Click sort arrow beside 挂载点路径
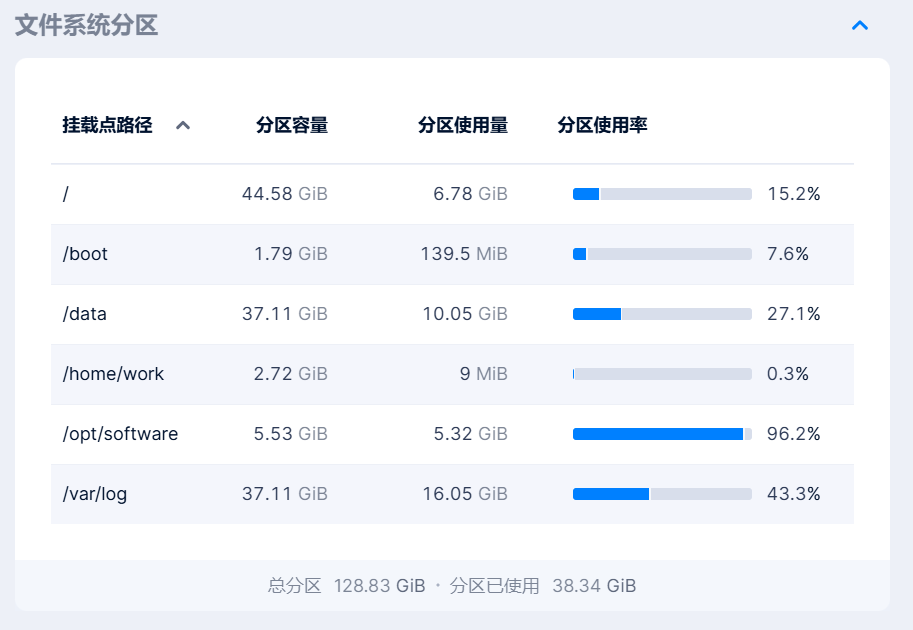The image size is (913, 630). [x=182, y=126]
